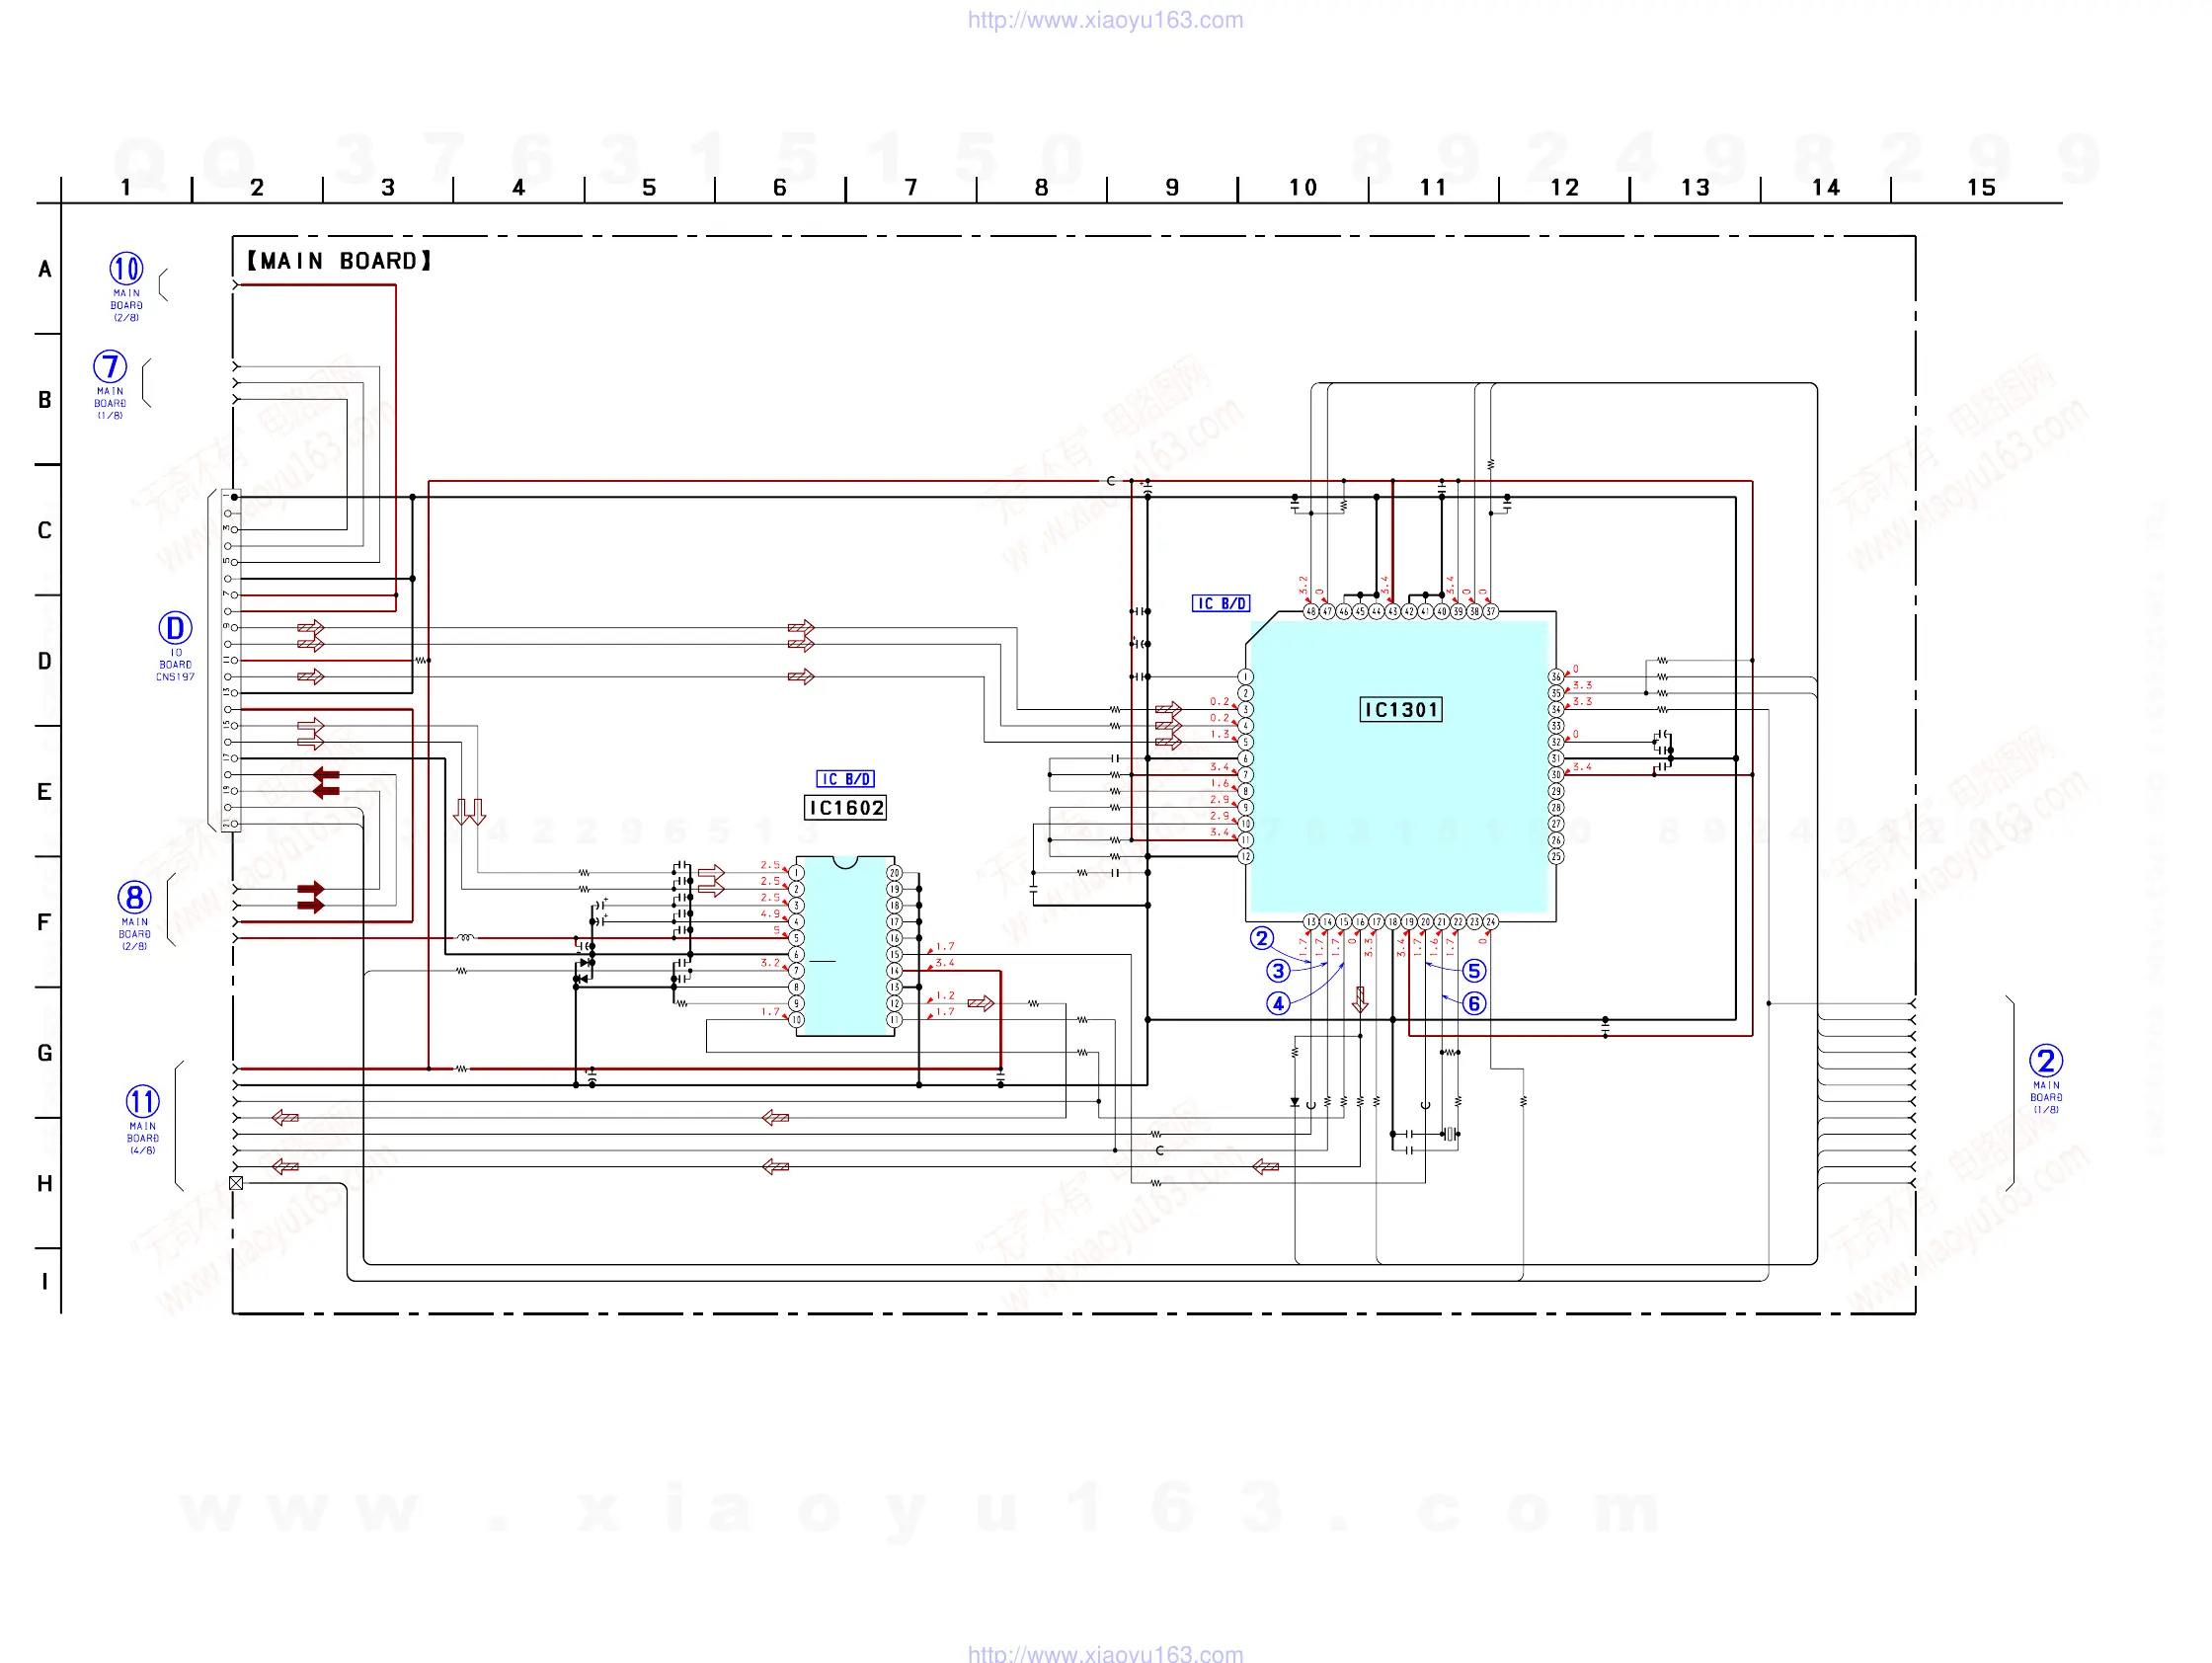This screenshot has width=2212, height=1663.
Task: Click IC B/D tag above IC1602
Action: point(845,778)
